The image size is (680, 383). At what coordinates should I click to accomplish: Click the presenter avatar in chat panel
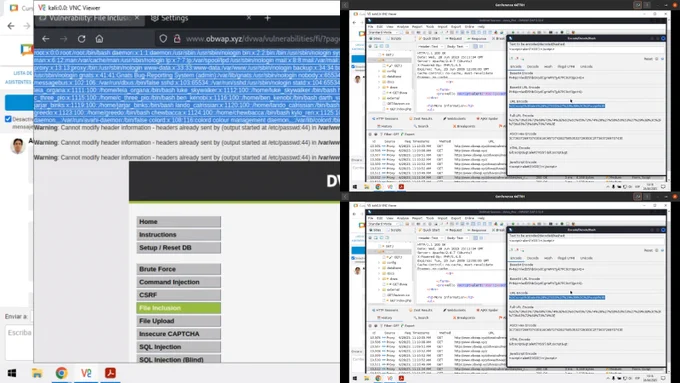pyautogui.click(x=18, y=146)
